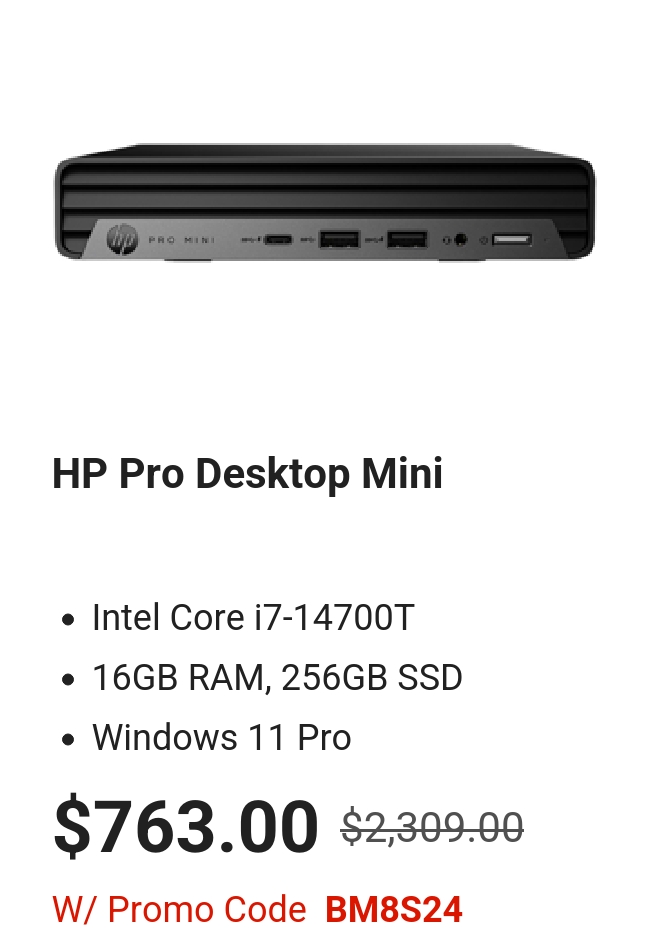Screen dimensions: 649x936
Task: Click the crossed-out $2,309.00 original price
Action: [432, 827]
